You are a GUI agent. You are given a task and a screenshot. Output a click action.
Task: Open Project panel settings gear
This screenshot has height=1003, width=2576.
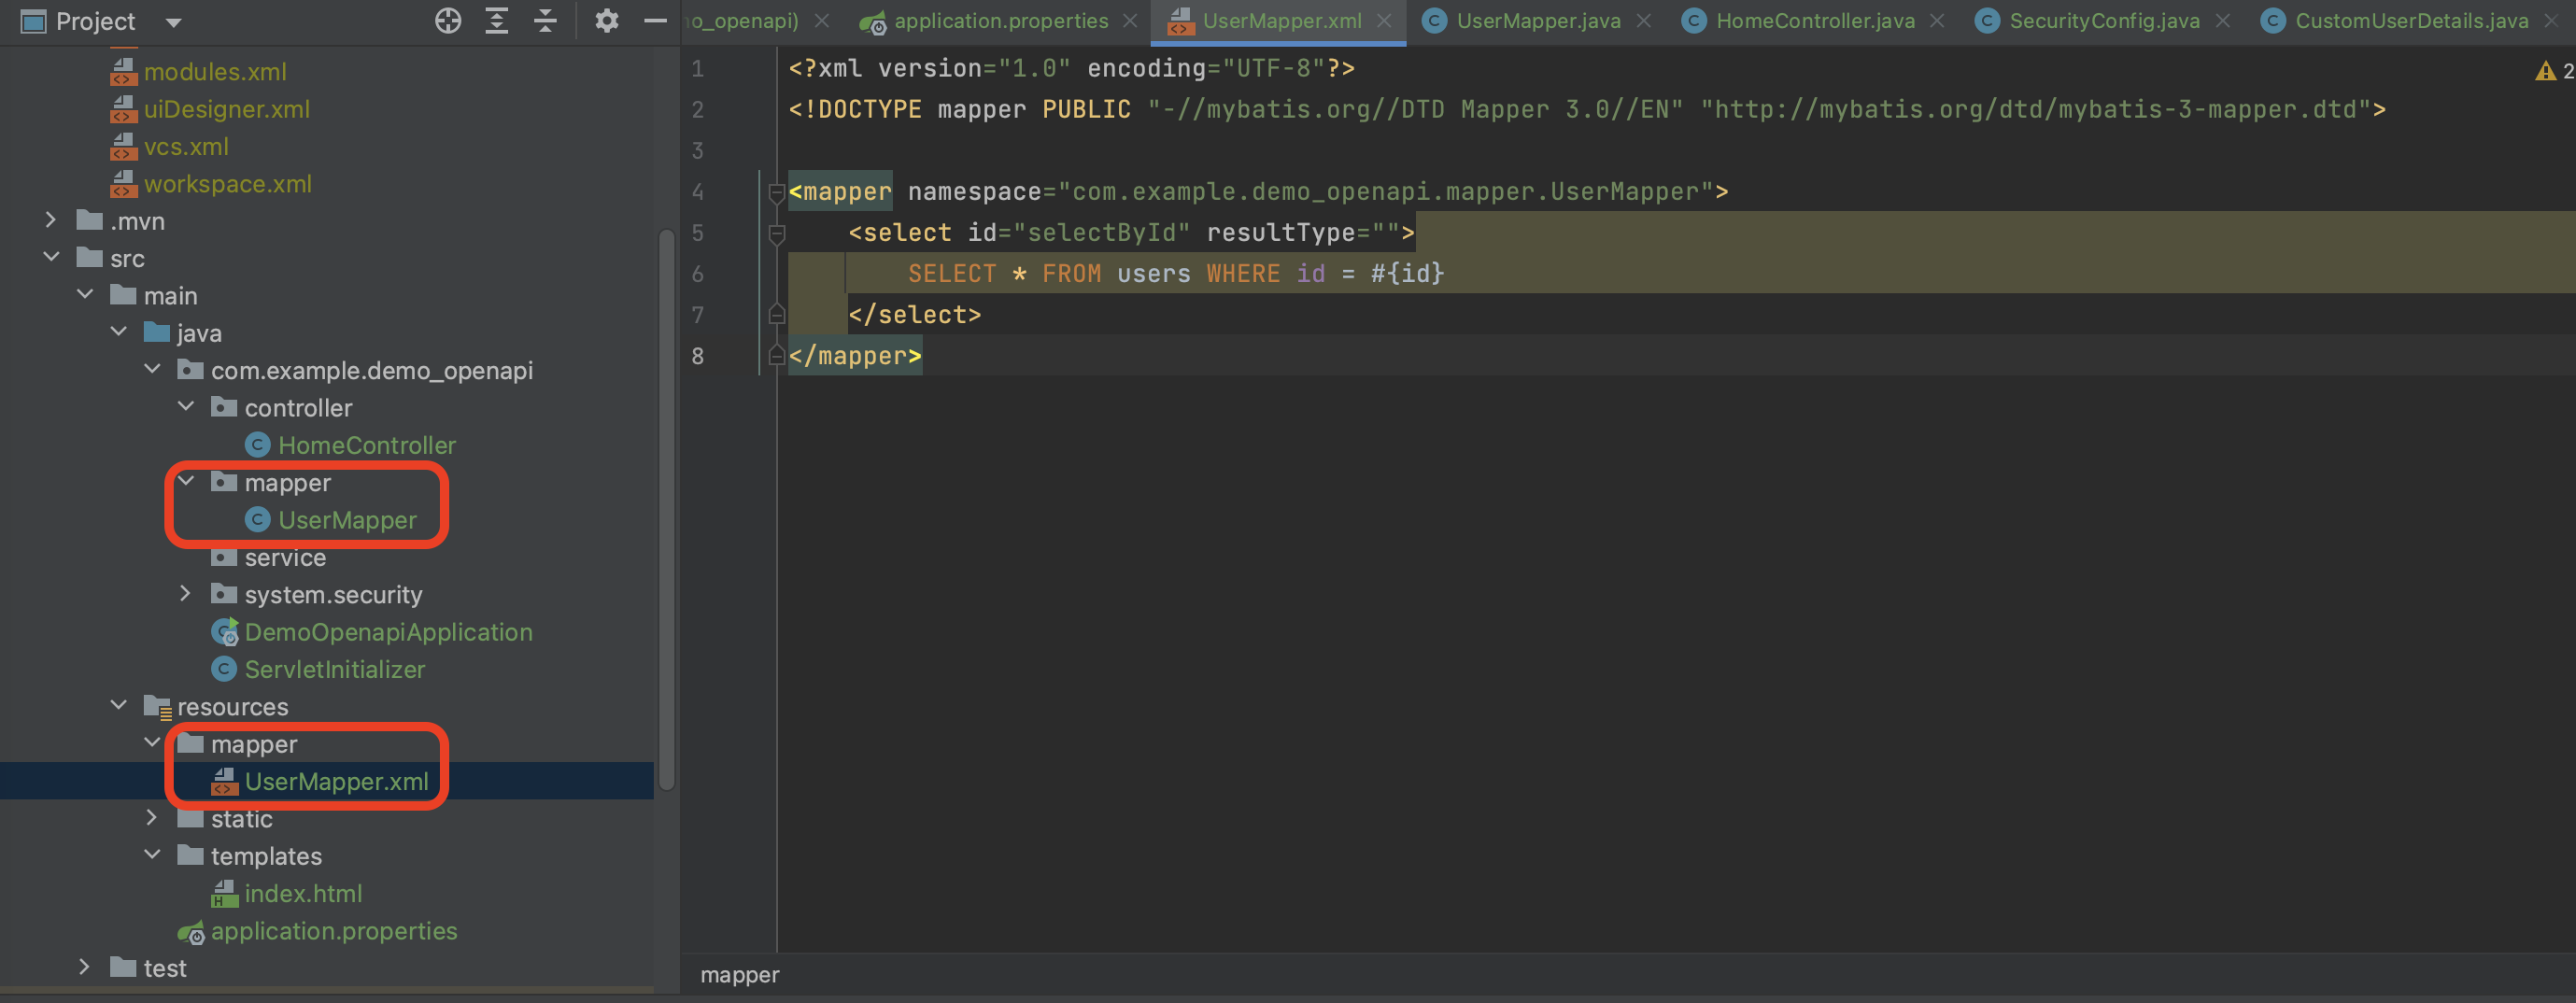click(606, 21)
